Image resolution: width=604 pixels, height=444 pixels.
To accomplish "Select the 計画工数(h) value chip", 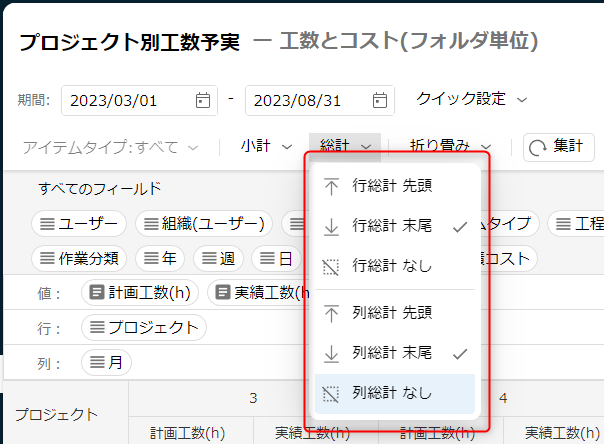I will tap(141, 293).
